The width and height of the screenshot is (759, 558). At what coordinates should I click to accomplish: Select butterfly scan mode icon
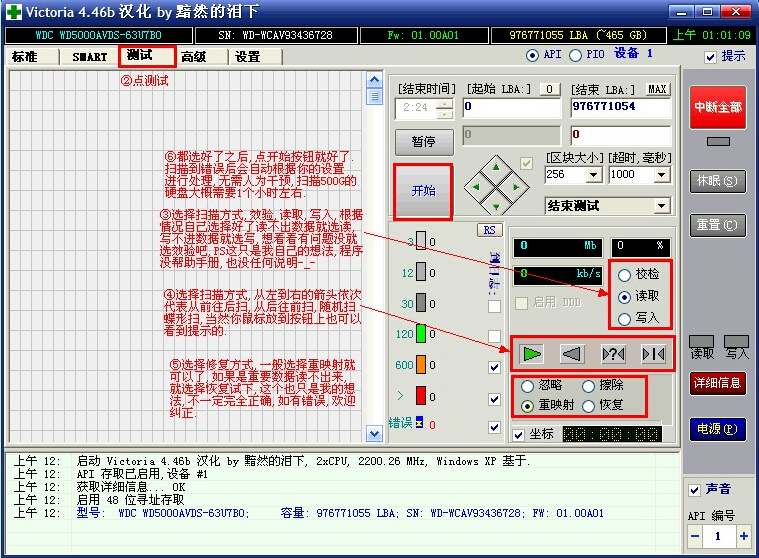tap(653, 354)
